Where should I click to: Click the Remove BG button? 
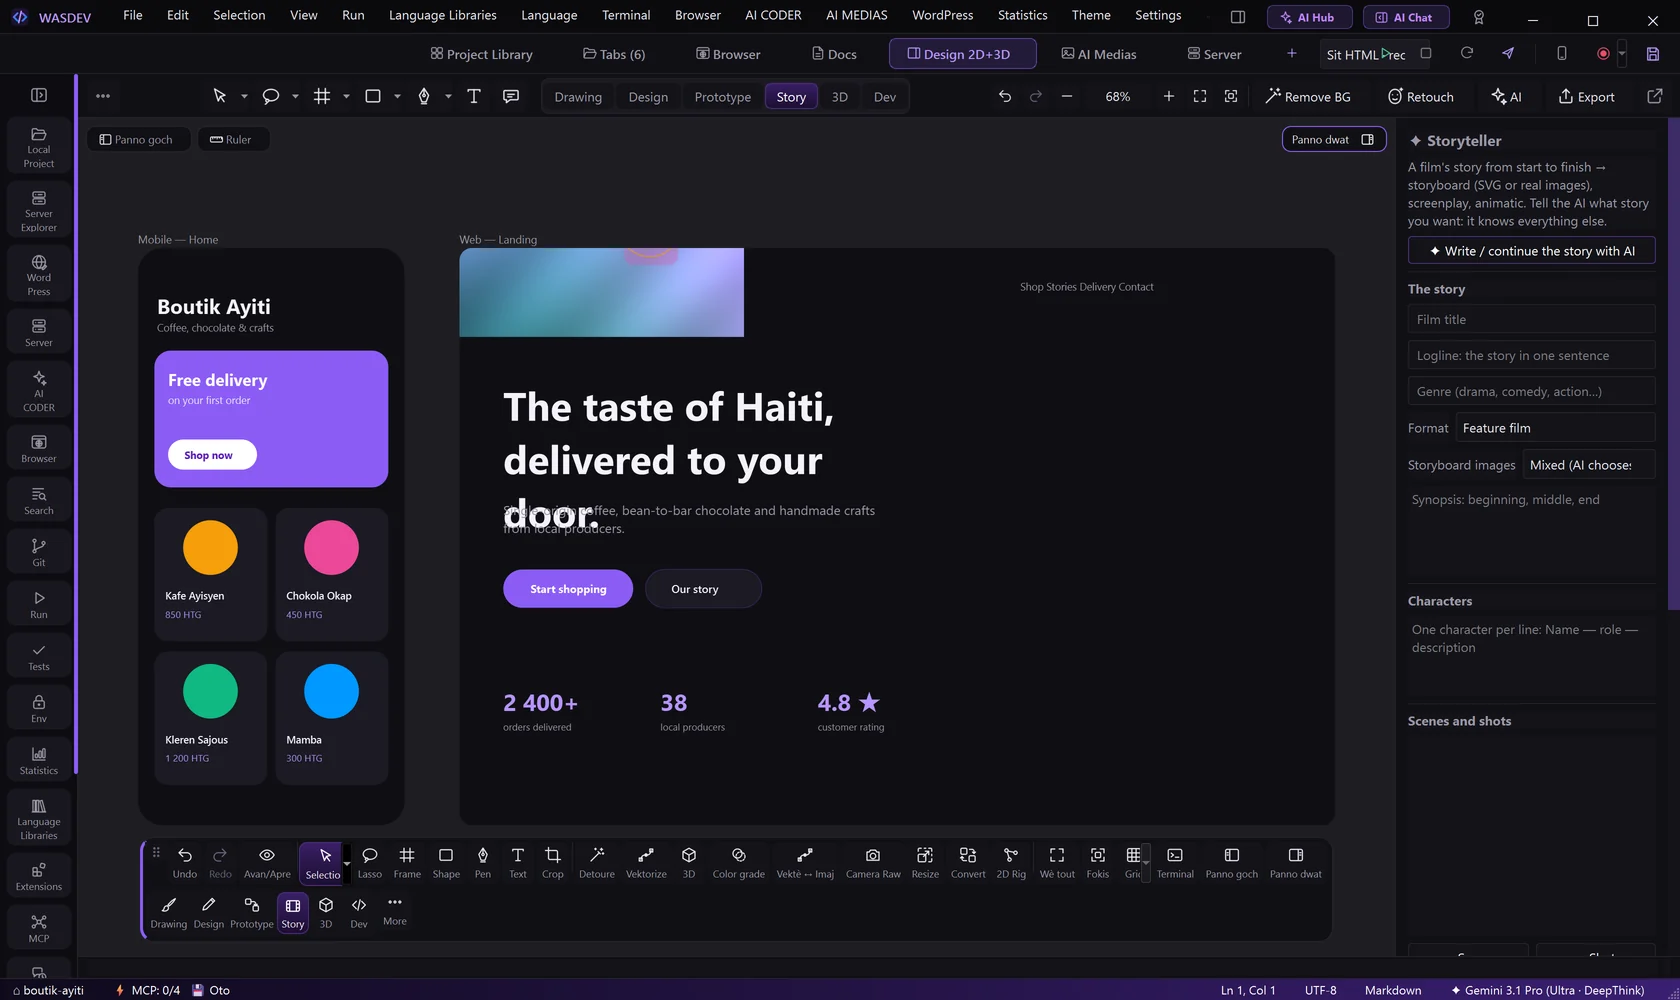[x=1308, y=96]
